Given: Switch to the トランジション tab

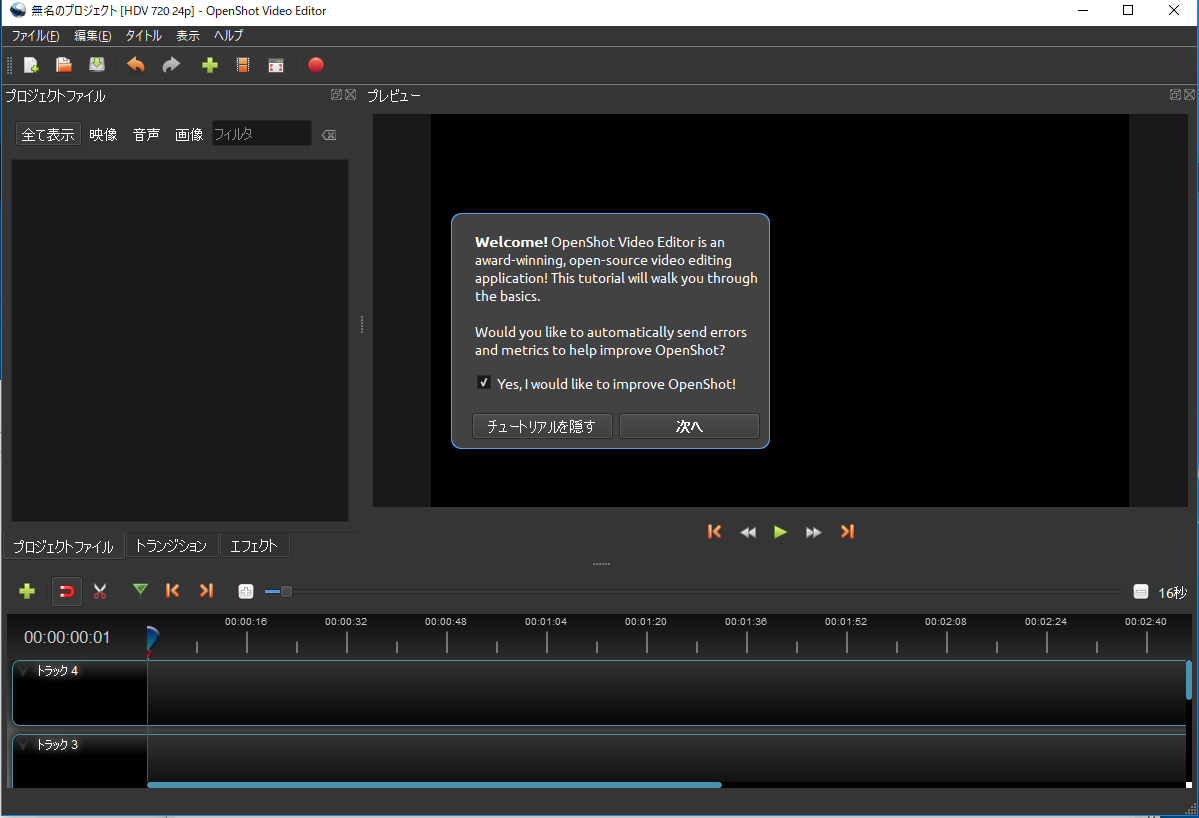Looking at the screenshot, I should pyautogui.click(x=171, y=545).
